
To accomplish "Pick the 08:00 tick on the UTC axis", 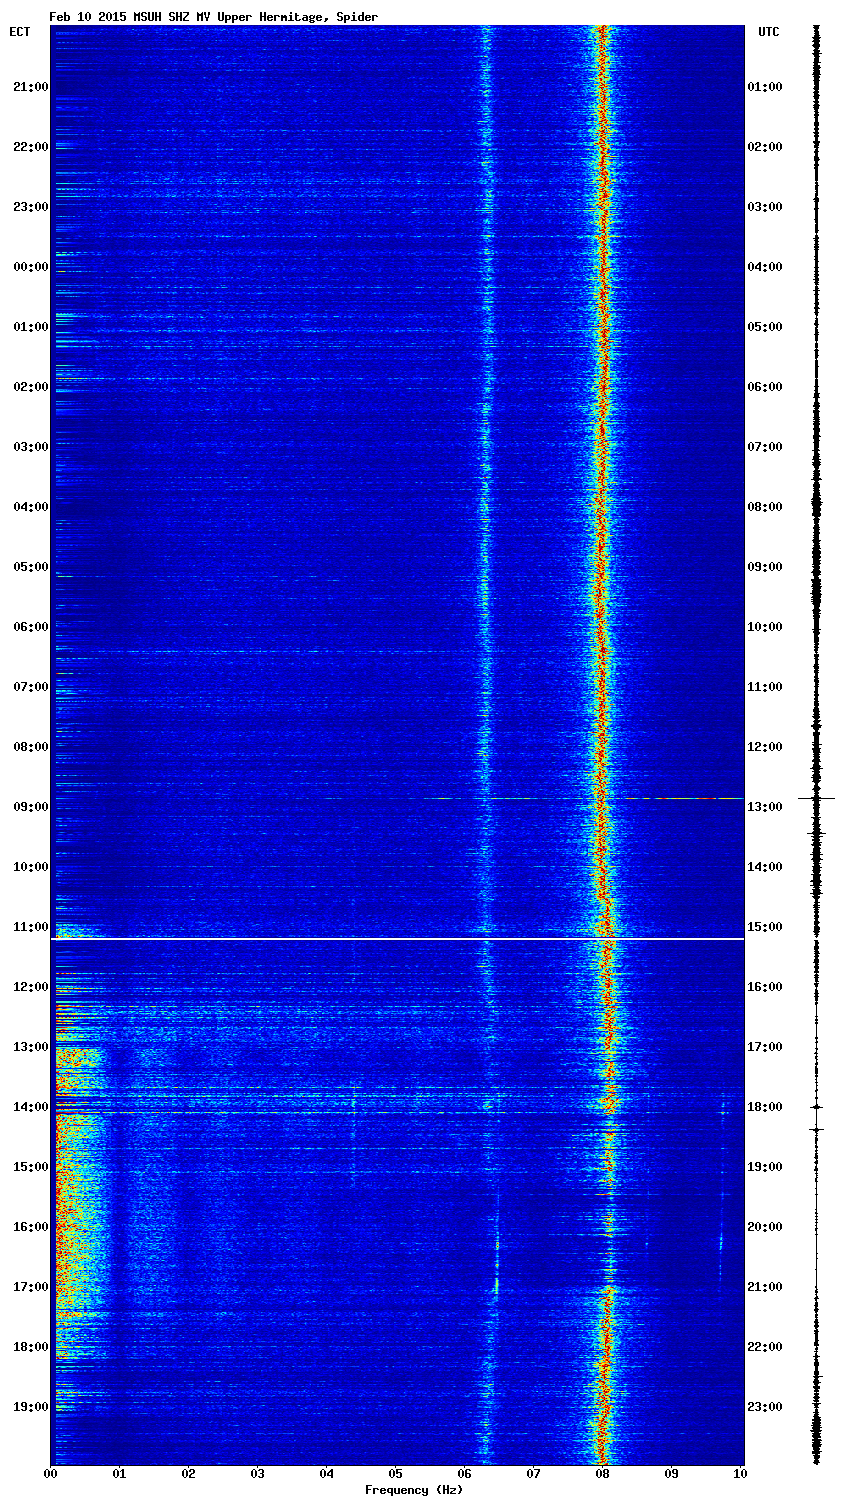I will coord(765,507).
